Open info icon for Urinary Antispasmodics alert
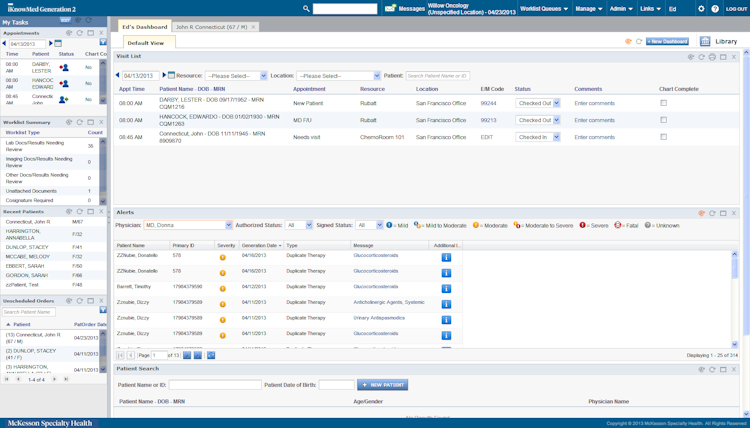 [446, 319]
